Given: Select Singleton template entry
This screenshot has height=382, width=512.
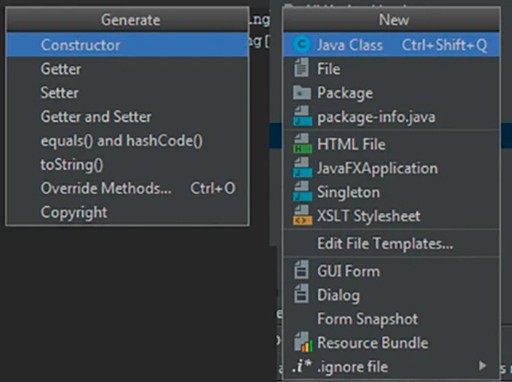Looking at the screenshot, I should tap(391, 192).
